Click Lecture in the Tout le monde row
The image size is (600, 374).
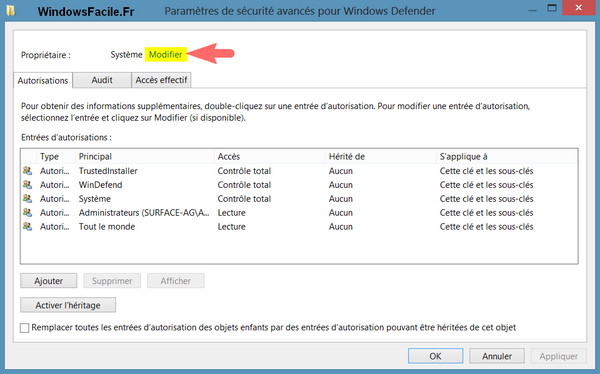click(232, 227)
